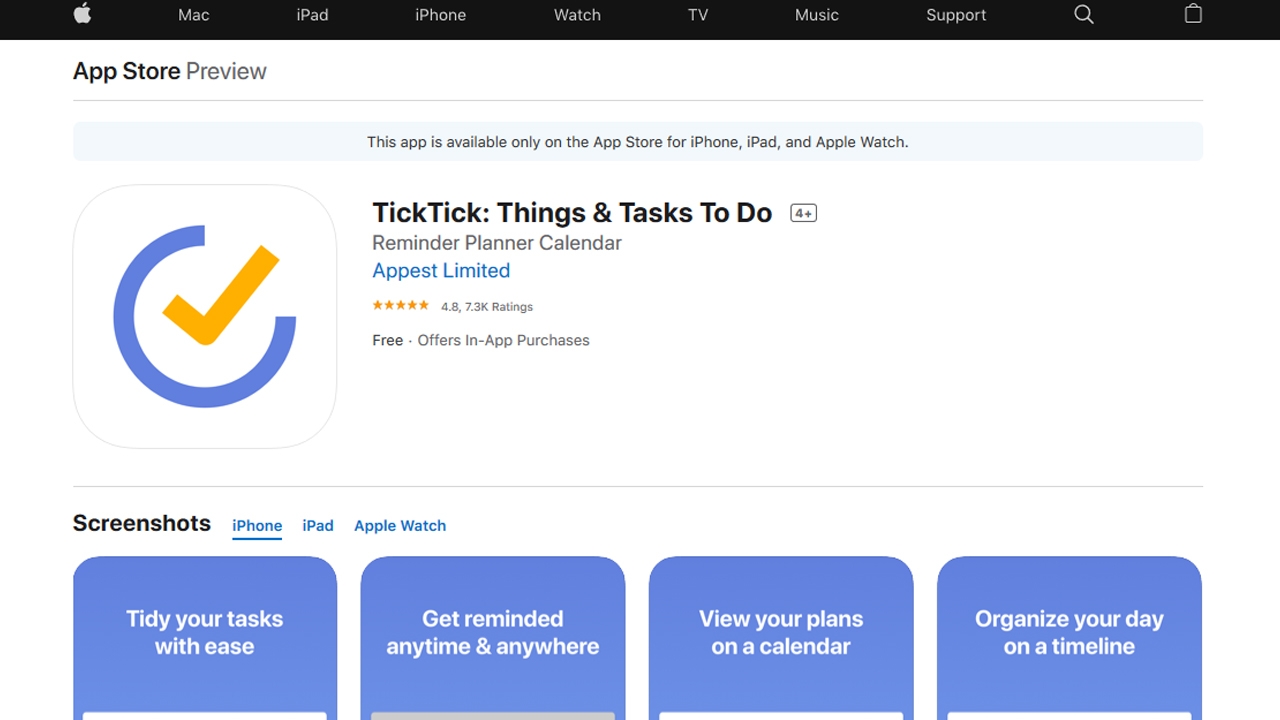
Task: Open the shopping bag icon
Action: 1193,14
